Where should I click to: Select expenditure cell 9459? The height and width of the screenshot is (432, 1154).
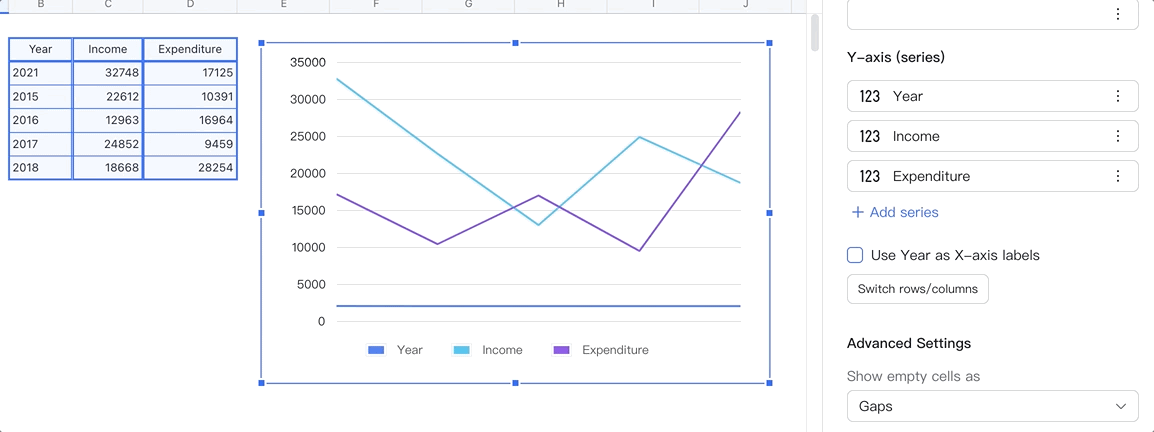click(x=190, y=144)
